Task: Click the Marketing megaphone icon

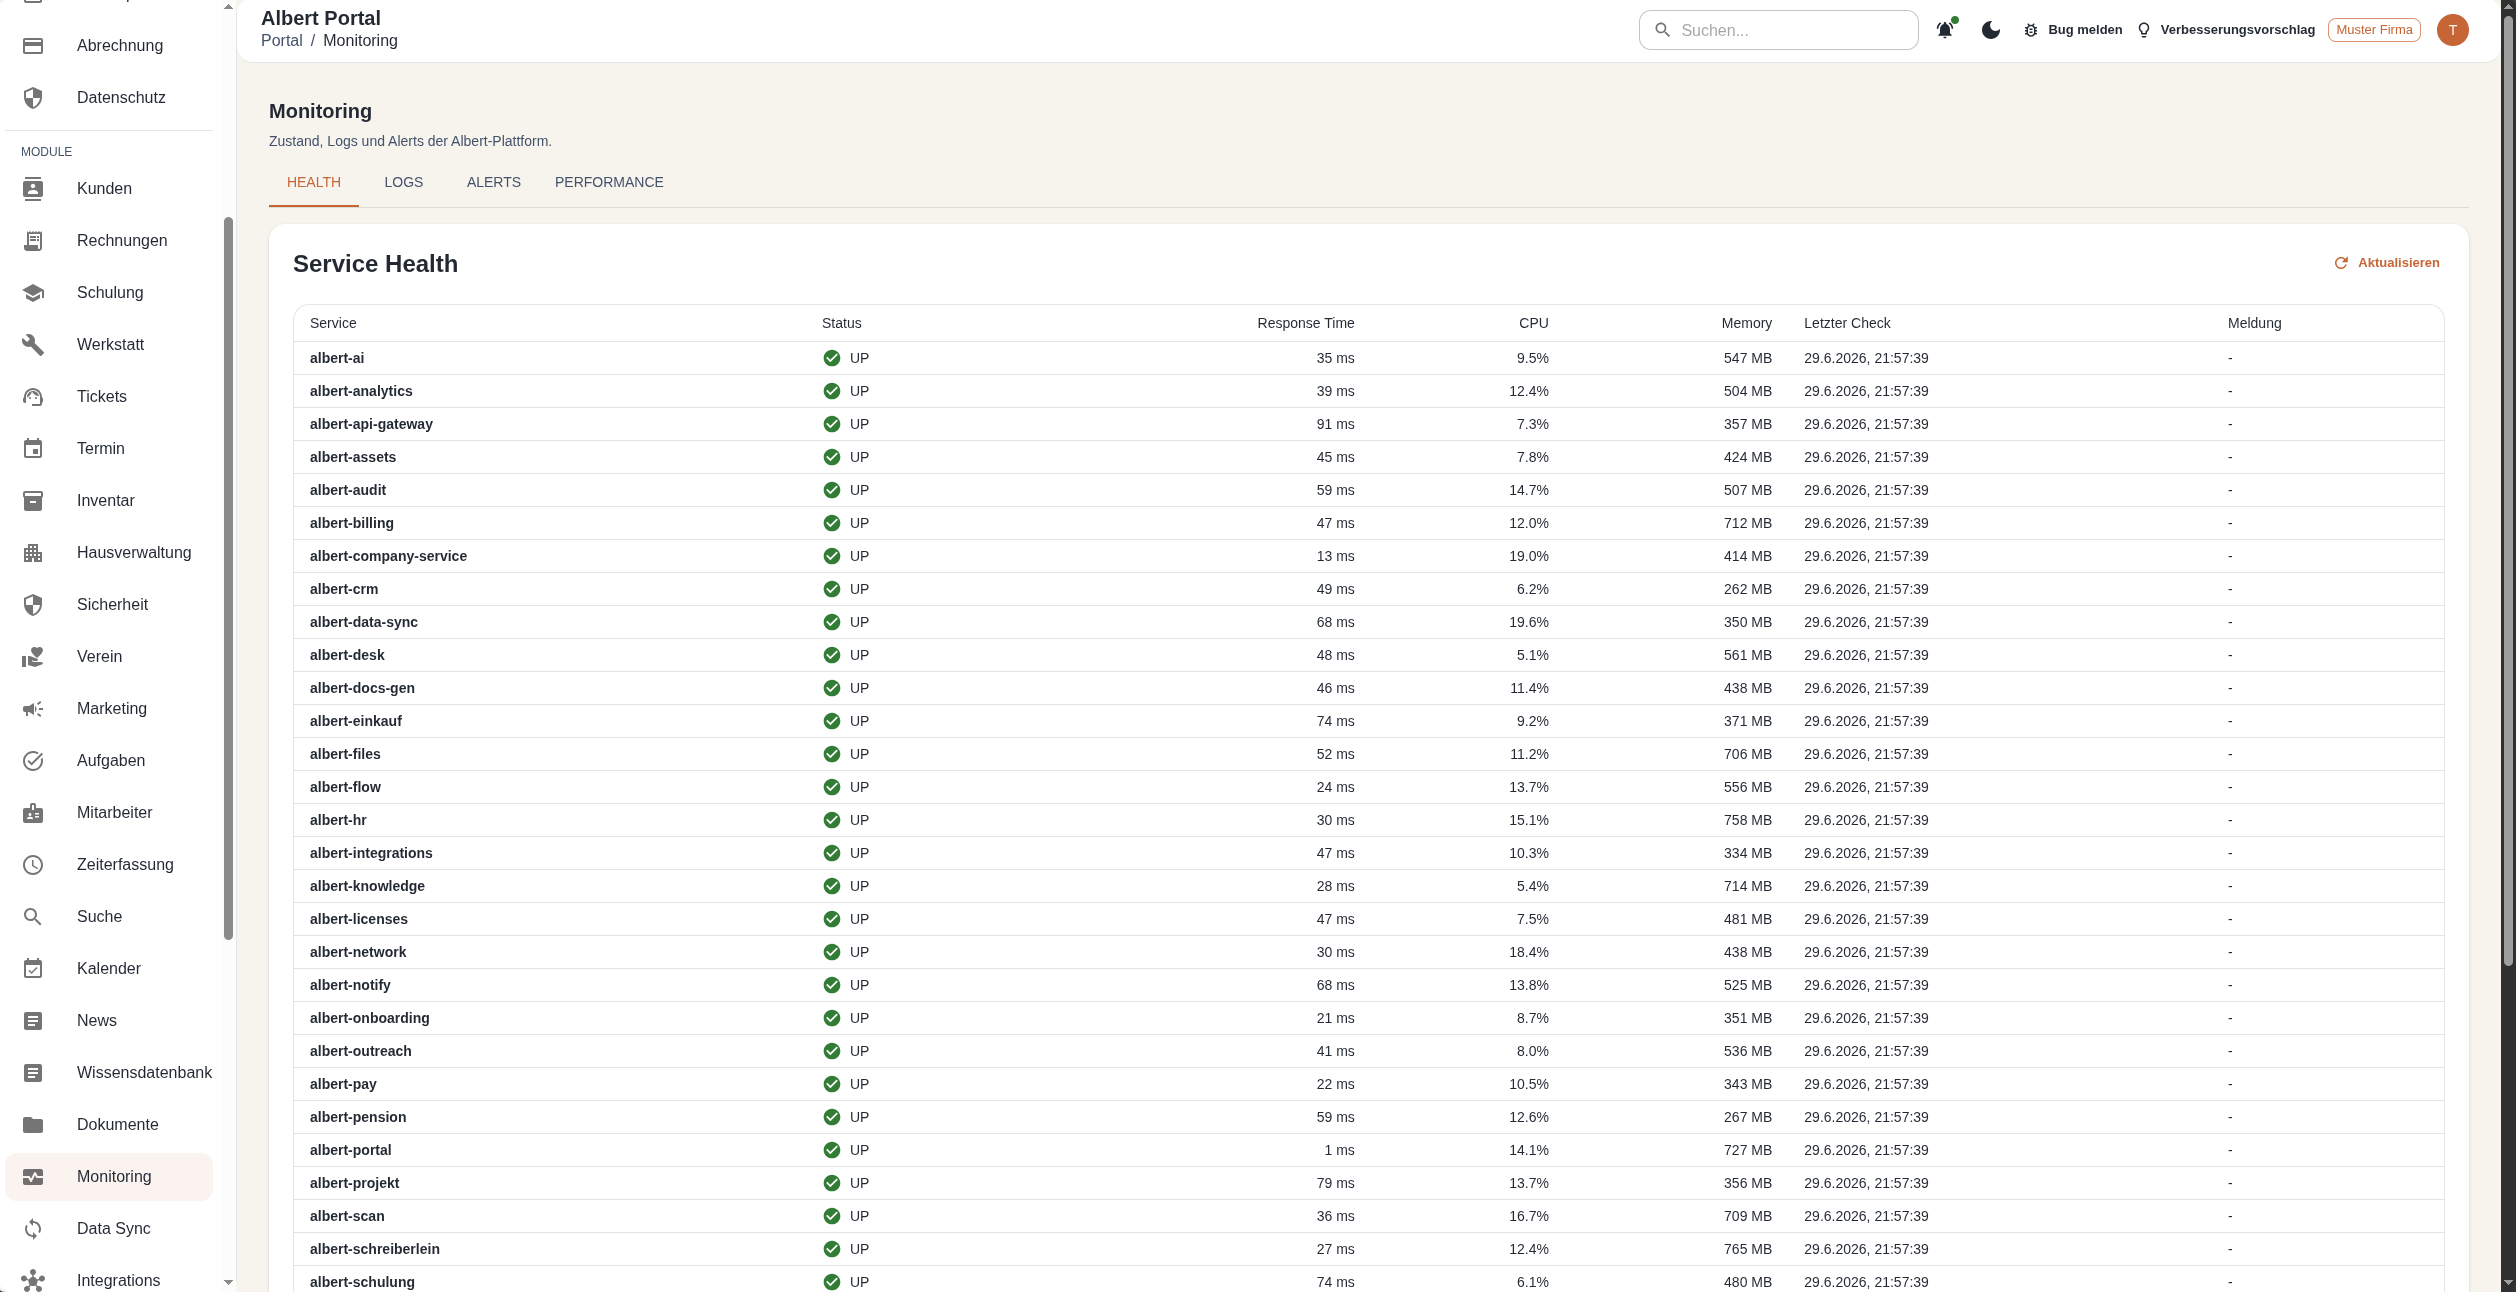Action: click(x=33, y=709)
